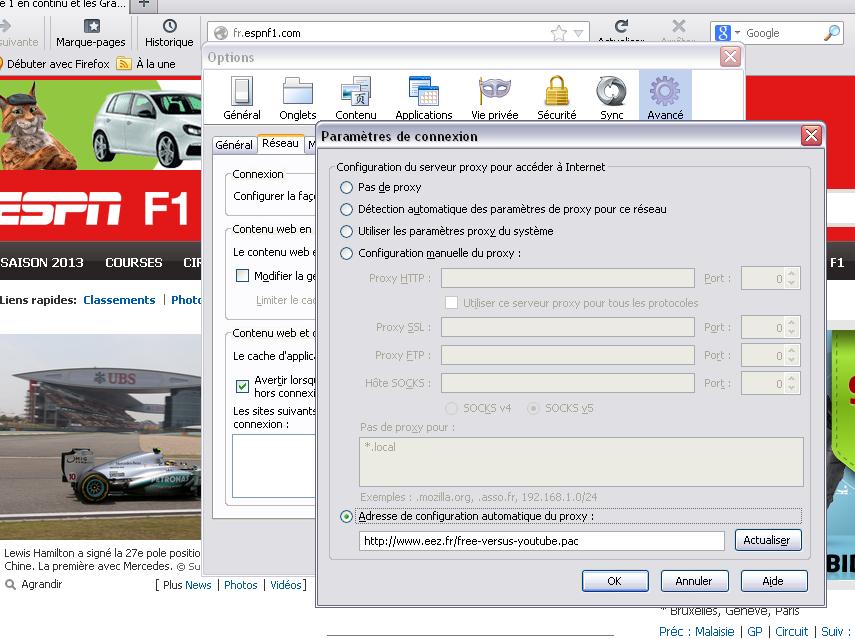This screenshot has width=855, height=639.
Task: Select automatic proxy detection for this network
Action: tap(346, 209)
